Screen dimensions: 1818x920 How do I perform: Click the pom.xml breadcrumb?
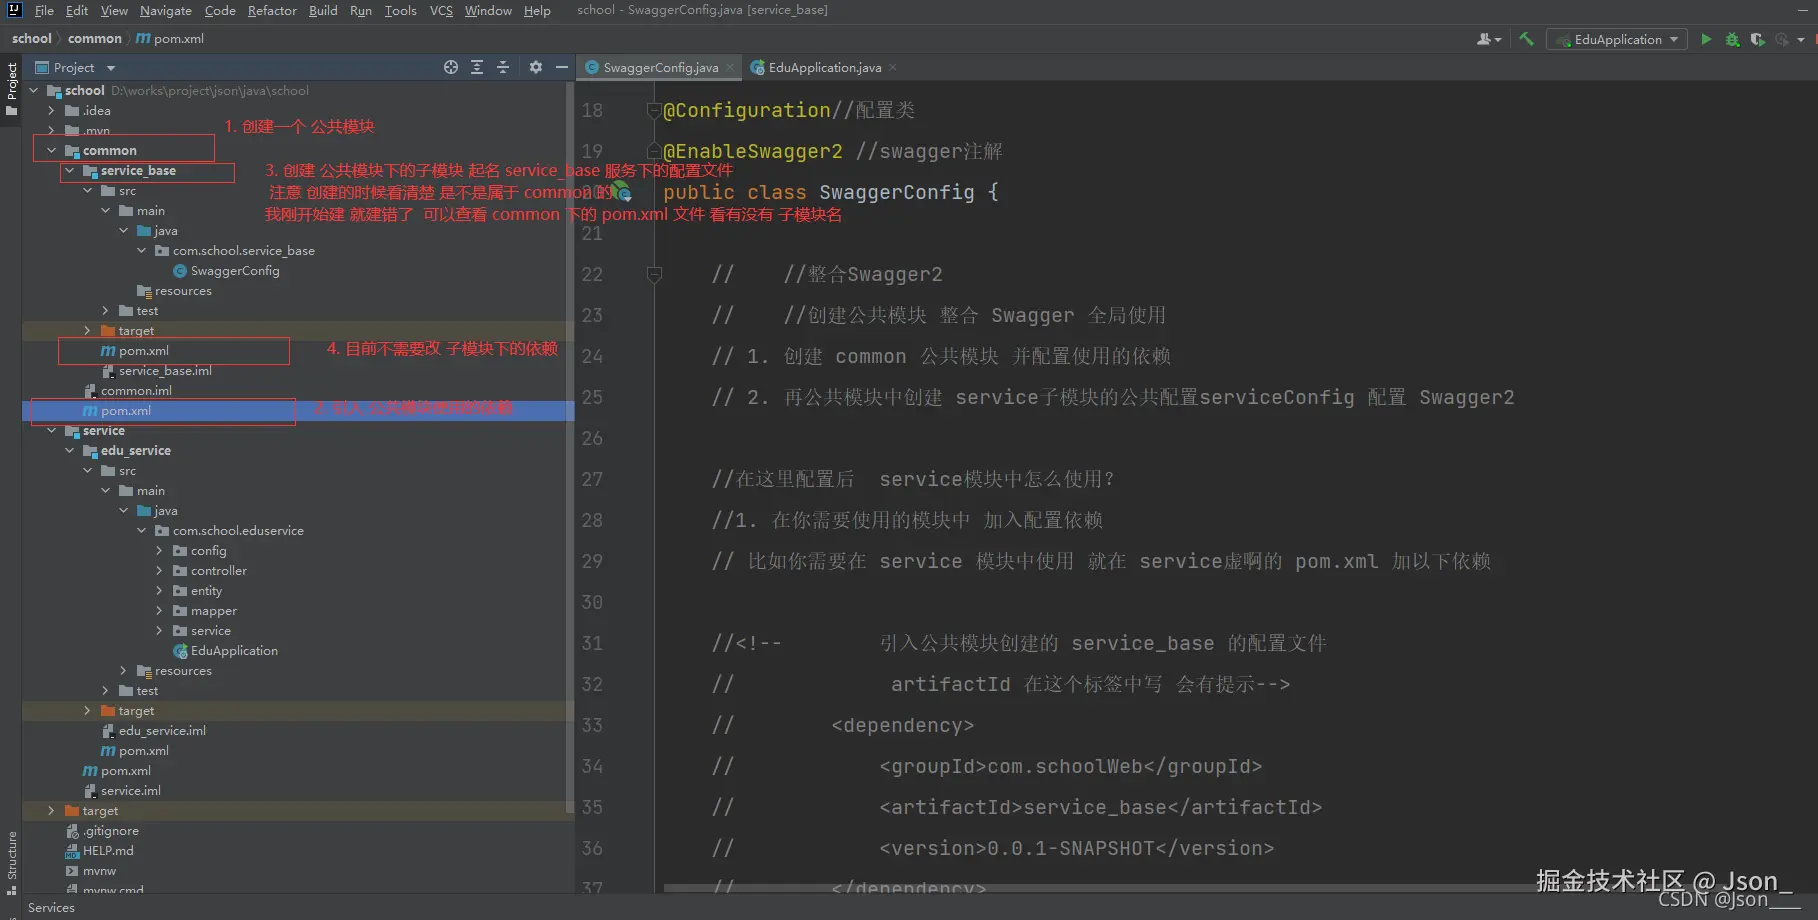click(x=170, y=39)
